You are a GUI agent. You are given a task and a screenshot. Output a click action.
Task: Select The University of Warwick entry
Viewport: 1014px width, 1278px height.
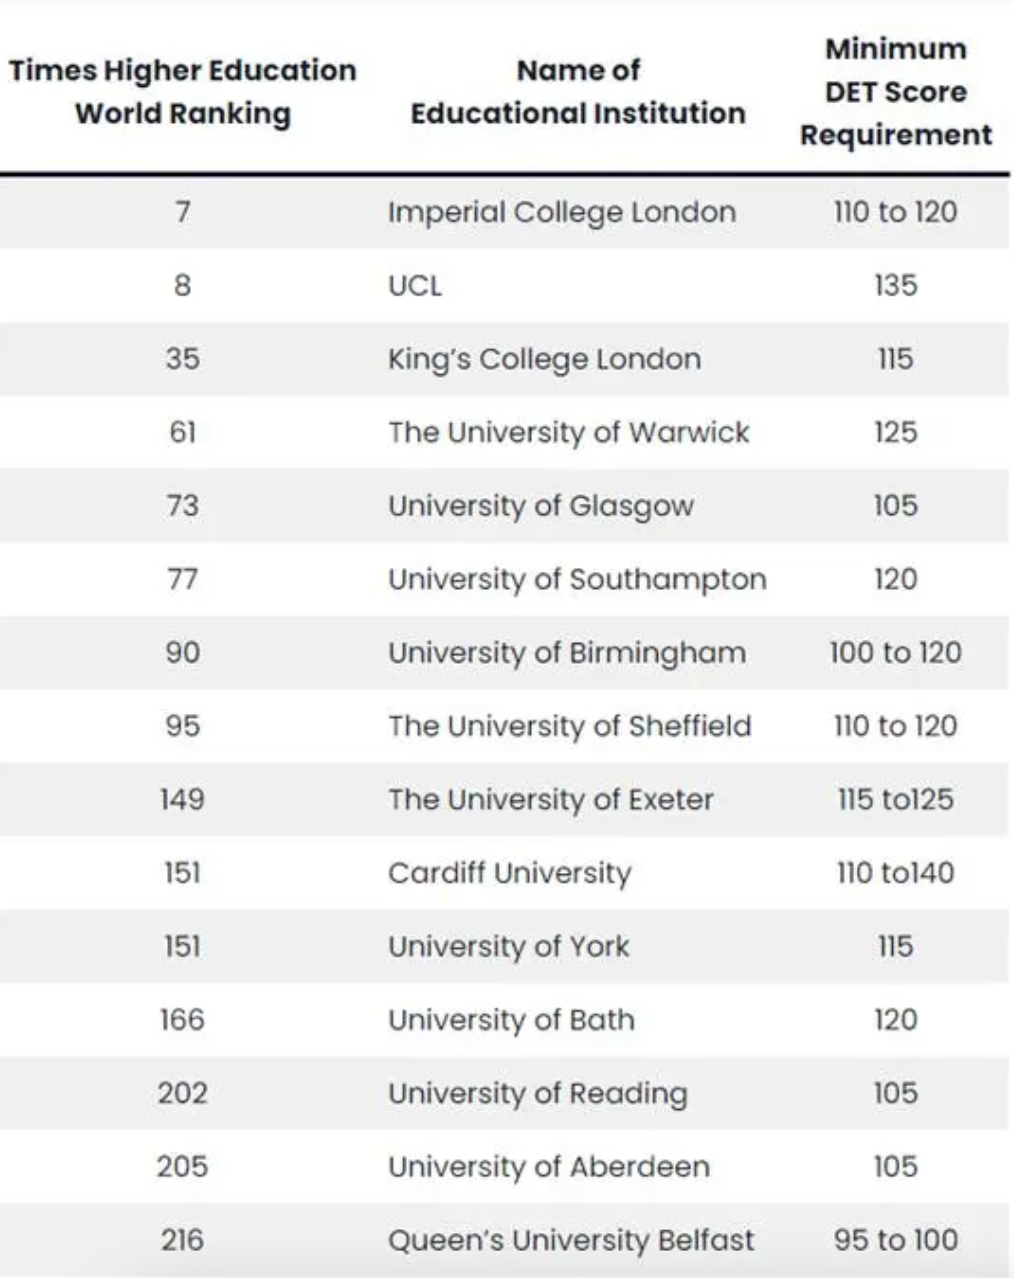coord(568,432)
